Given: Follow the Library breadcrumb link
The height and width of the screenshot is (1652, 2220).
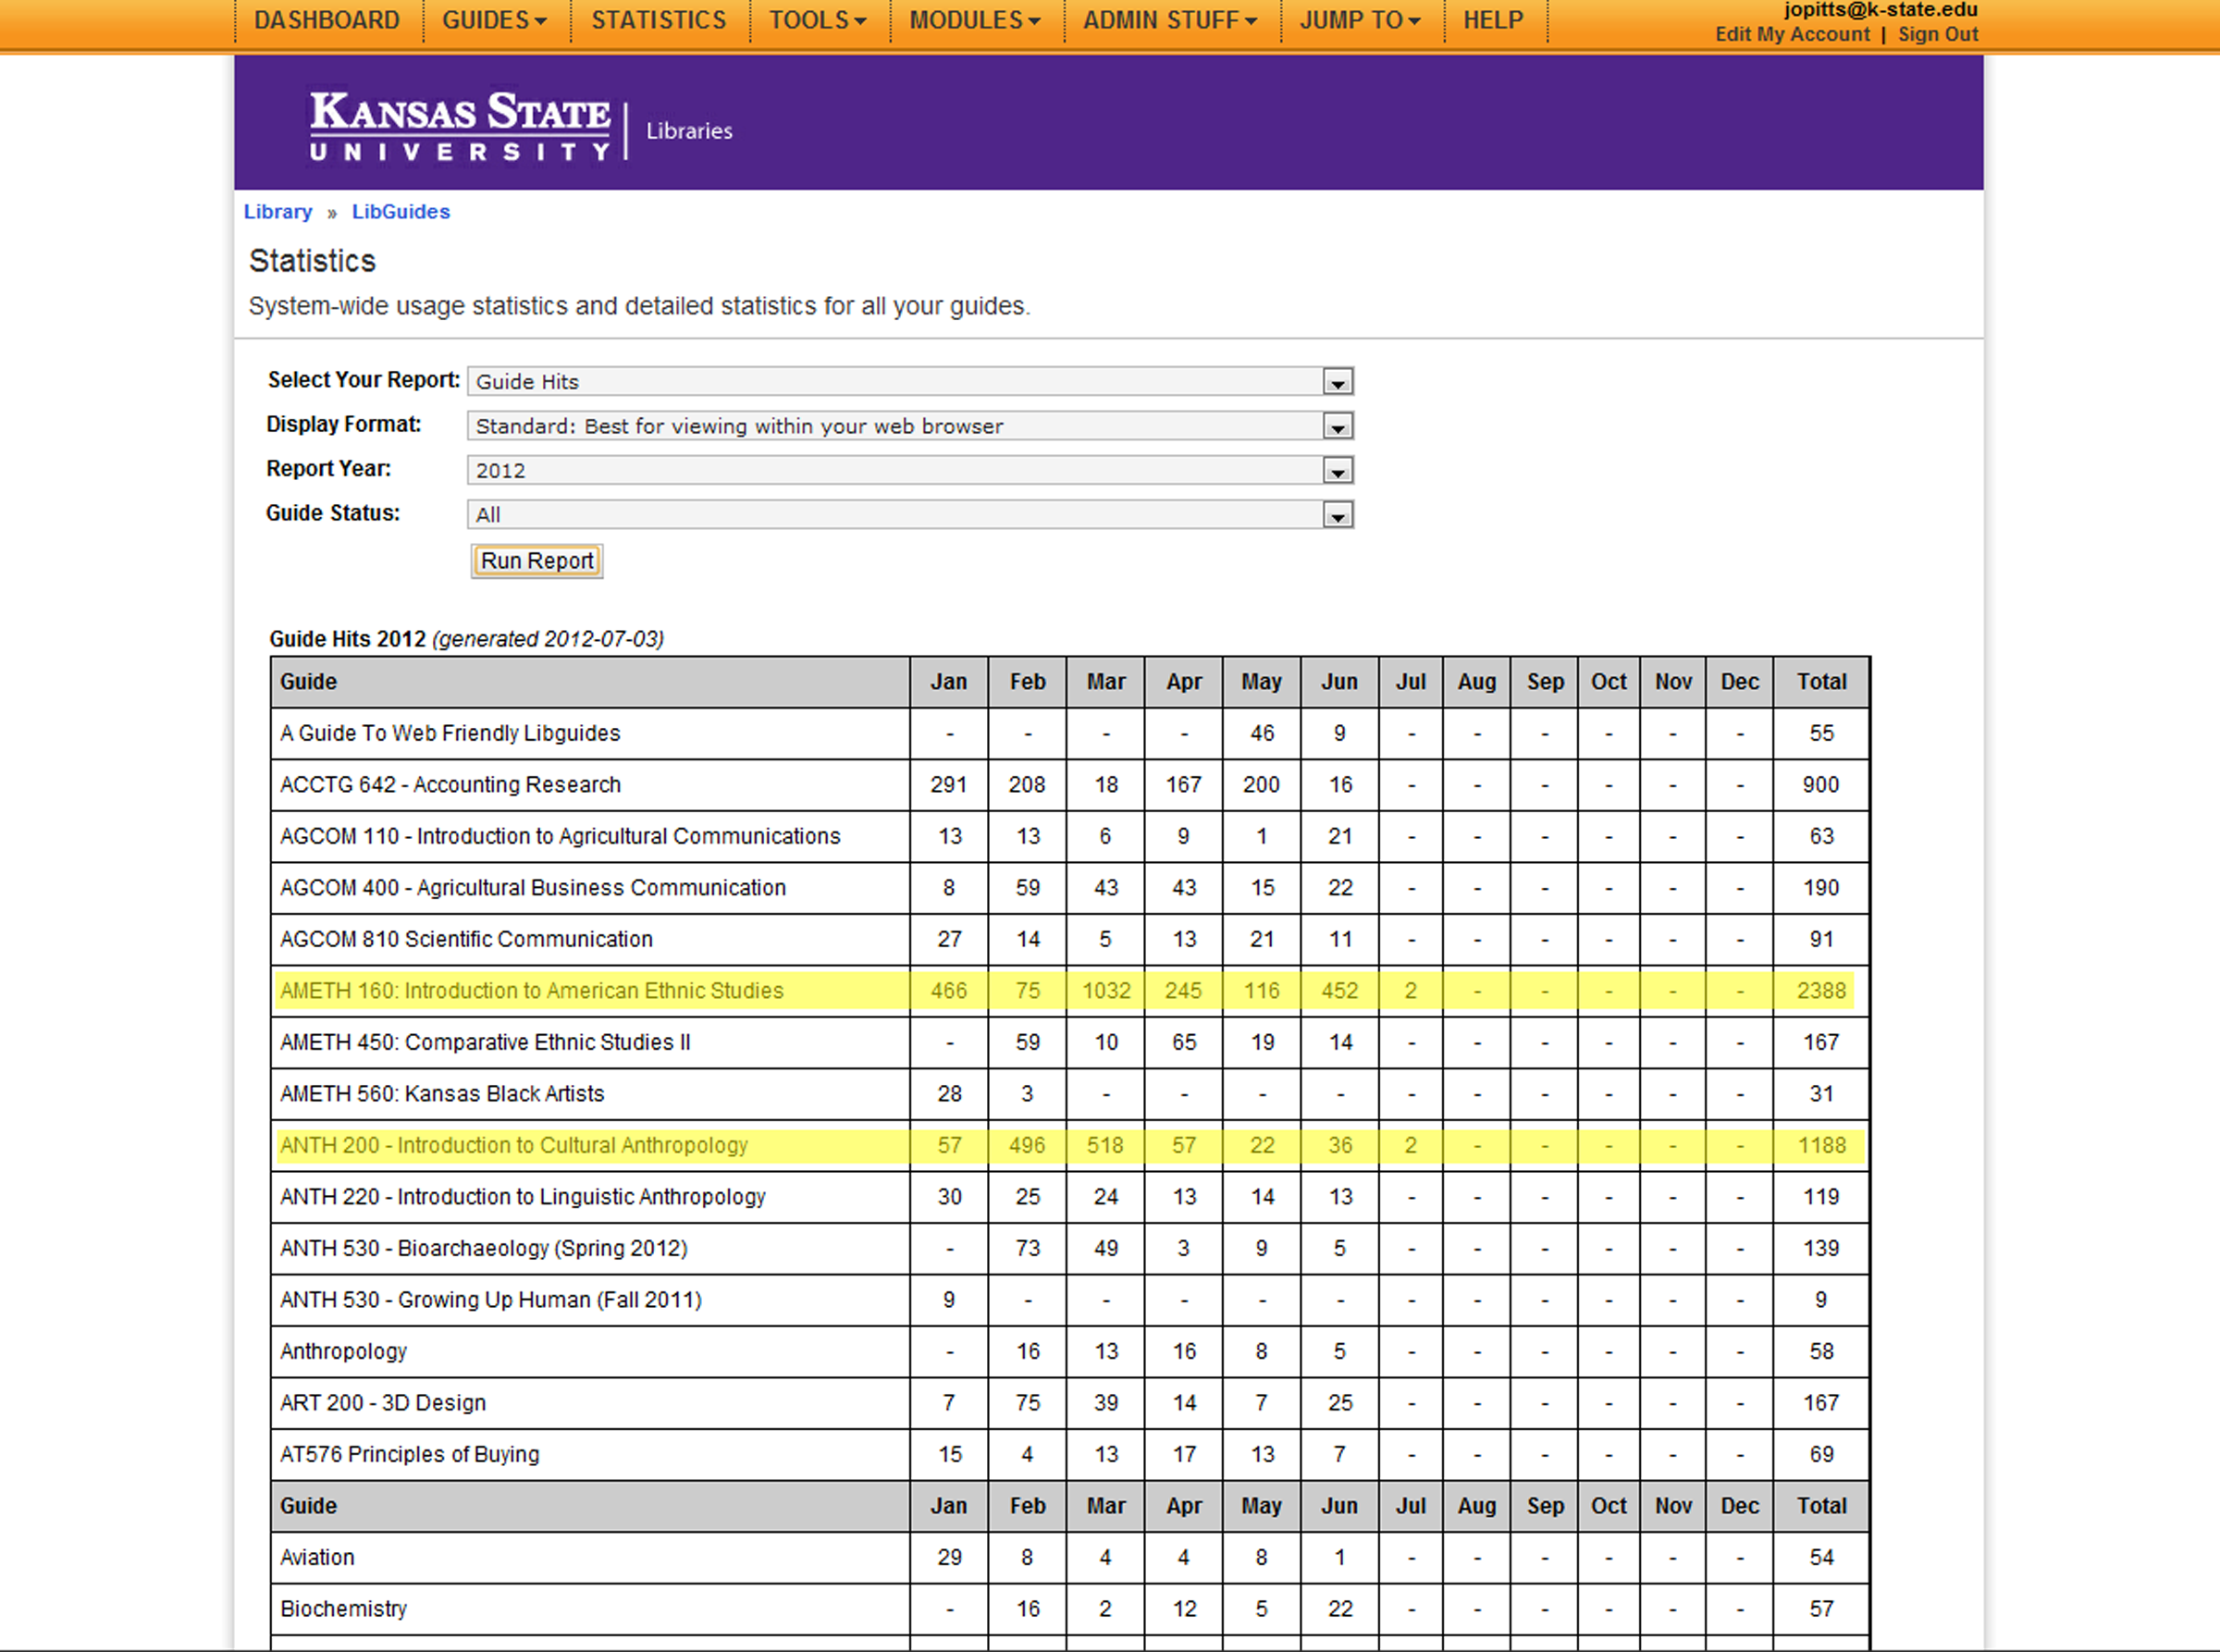Looking at the screenshot, I should [x=278, y=212].
